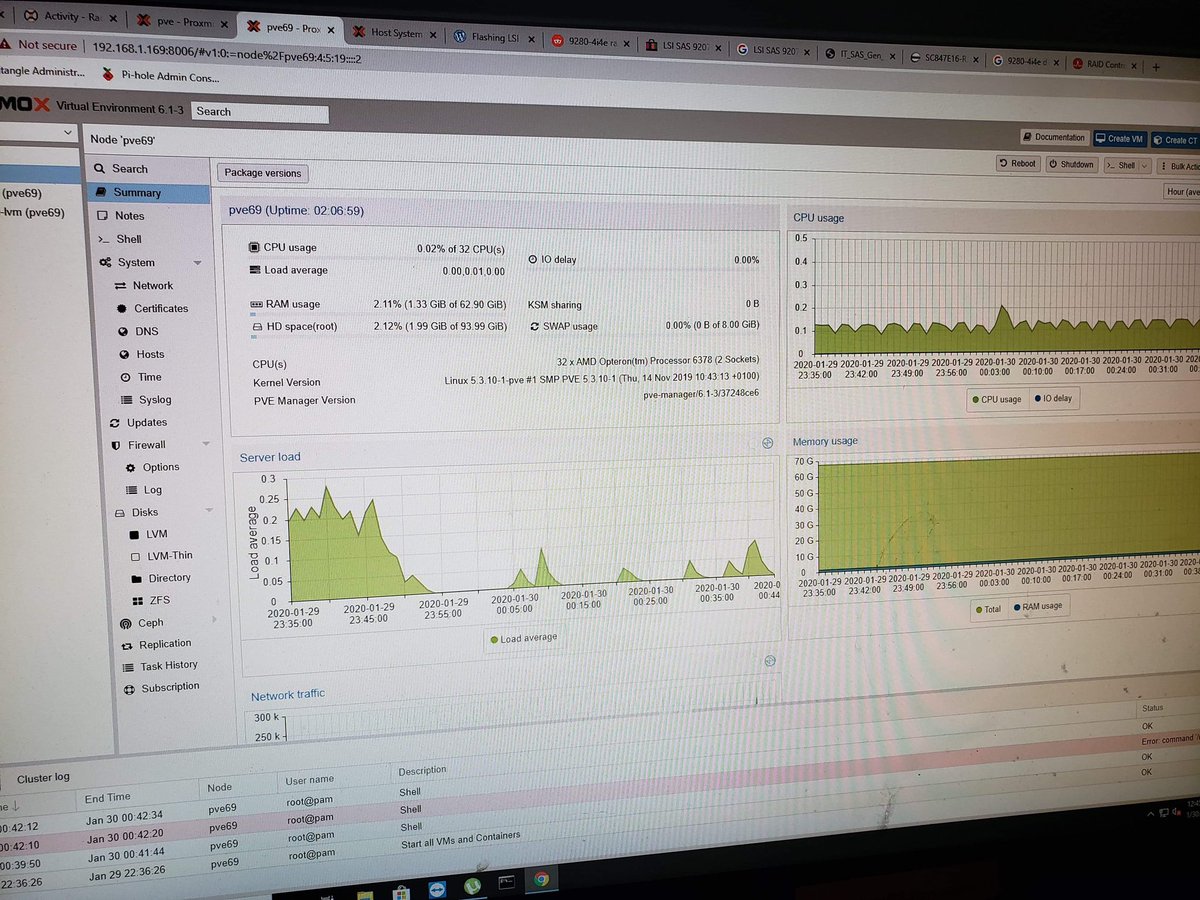1200x900 pixels.
Task: Switch to the 'Flashing LSI' browser tab
Action: [495, 37]
